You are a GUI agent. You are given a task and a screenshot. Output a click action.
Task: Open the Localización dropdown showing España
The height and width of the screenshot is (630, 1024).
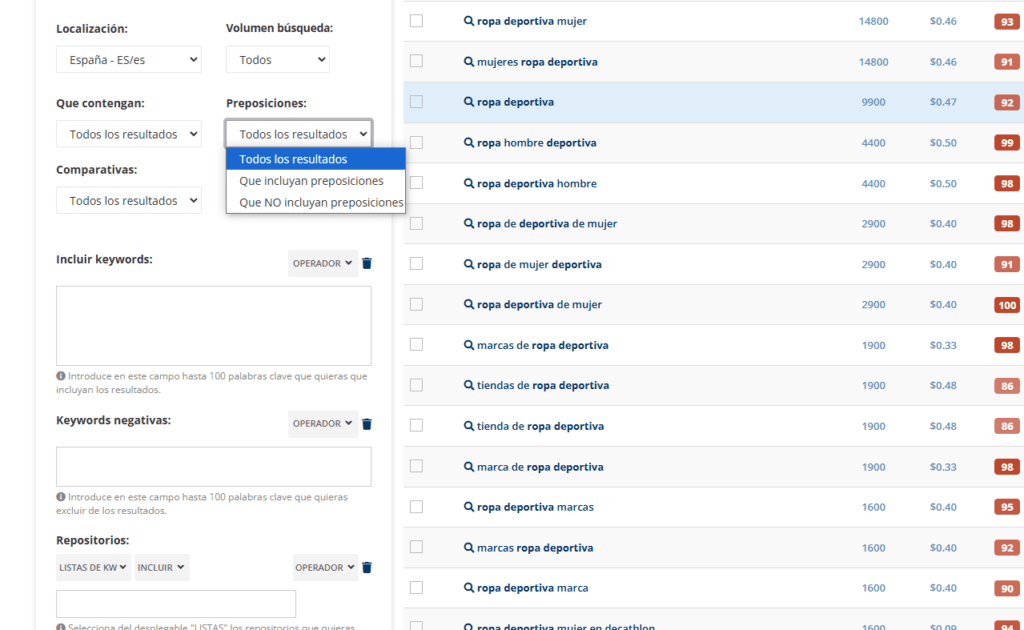coord(128,60)
